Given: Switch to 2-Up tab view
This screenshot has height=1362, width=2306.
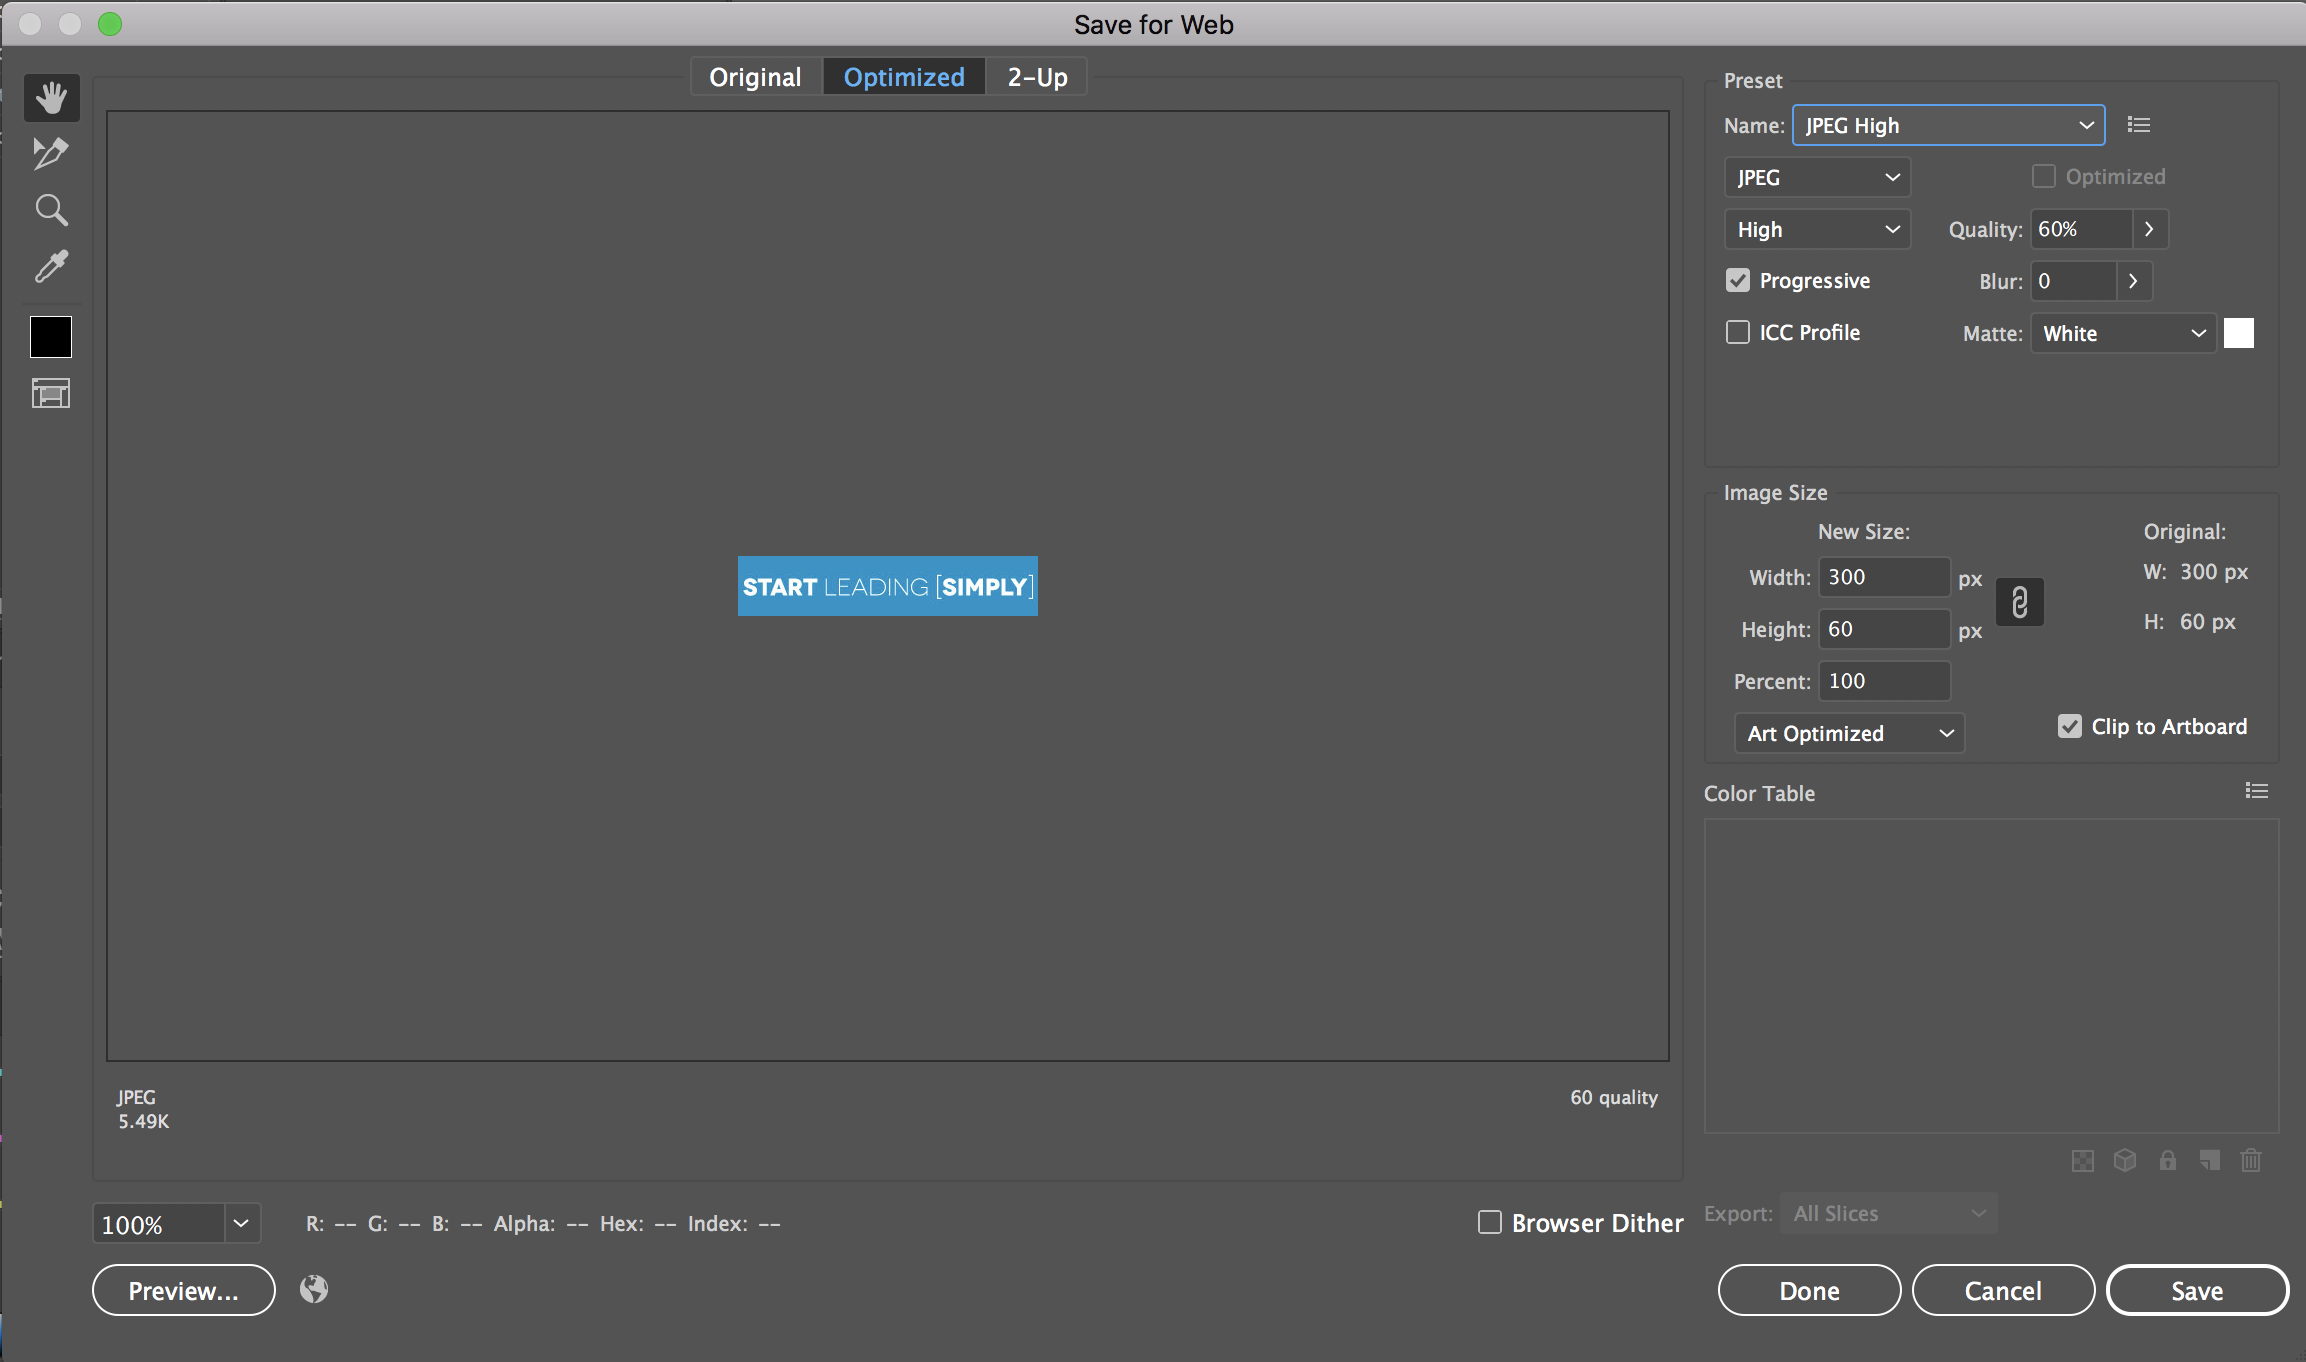Looking at the screenshot, I should (x=1037, y=75).
